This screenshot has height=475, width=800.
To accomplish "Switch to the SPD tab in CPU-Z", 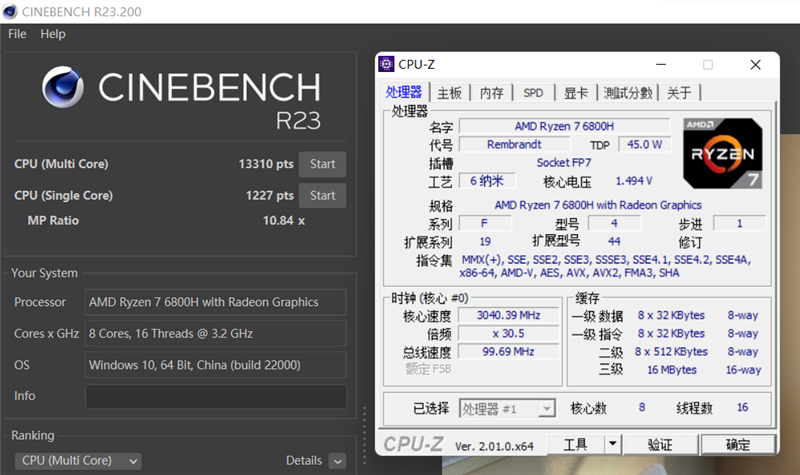I will (x=533, y=93).
